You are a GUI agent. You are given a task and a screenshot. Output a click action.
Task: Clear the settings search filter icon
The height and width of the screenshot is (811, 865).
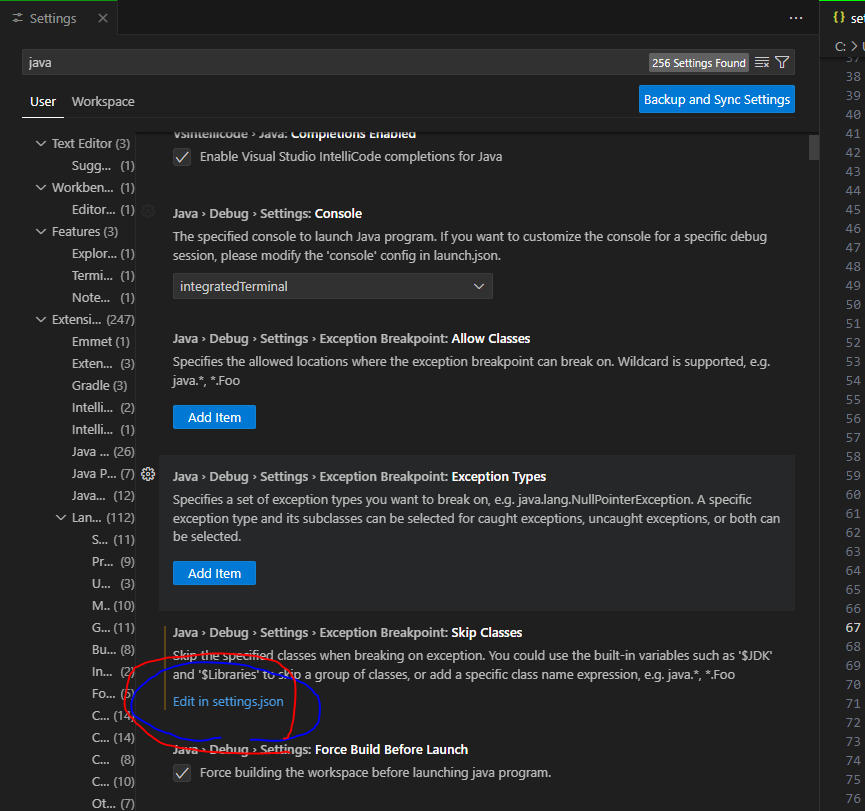[x=764, y=62]
